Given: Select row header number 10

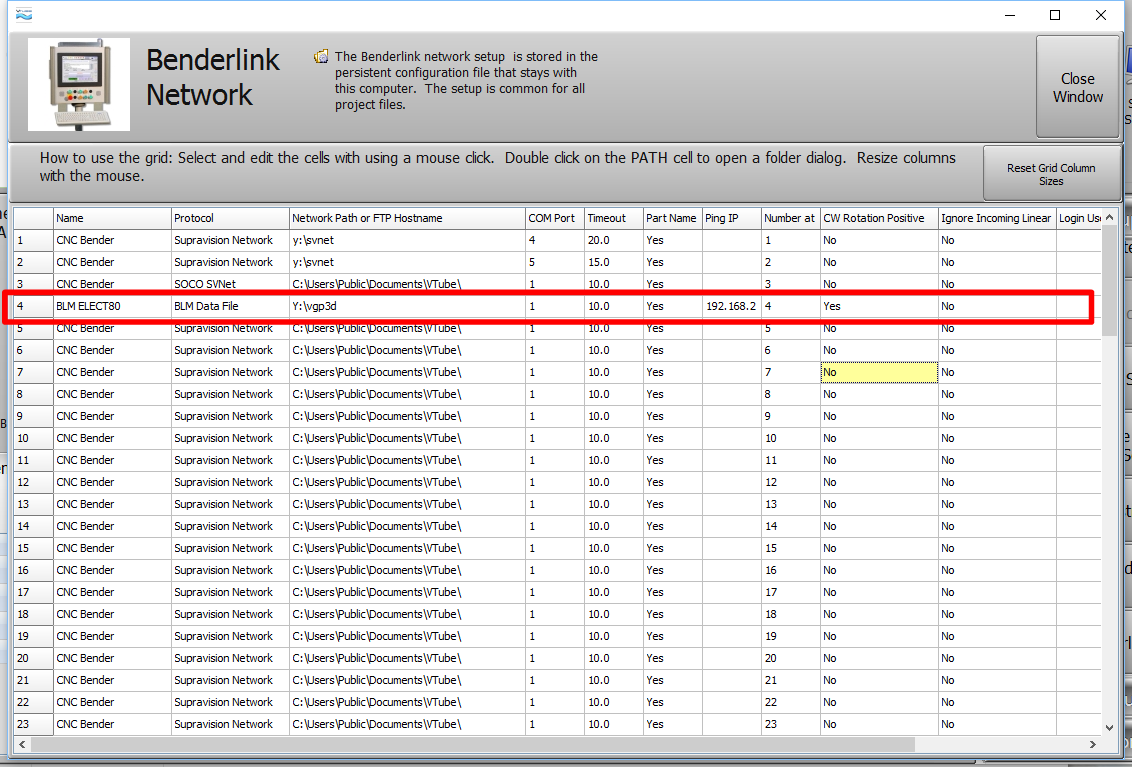Looking at the screenshot, I should click(33, 438).
